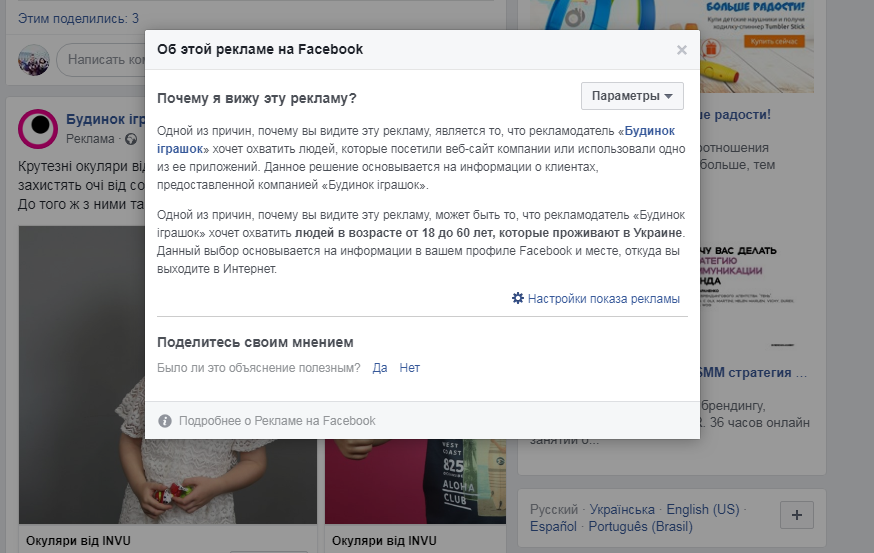Click the info icon in the dialog footer
The height and width of the screenshot is (553, 874).
click(165, 421)
